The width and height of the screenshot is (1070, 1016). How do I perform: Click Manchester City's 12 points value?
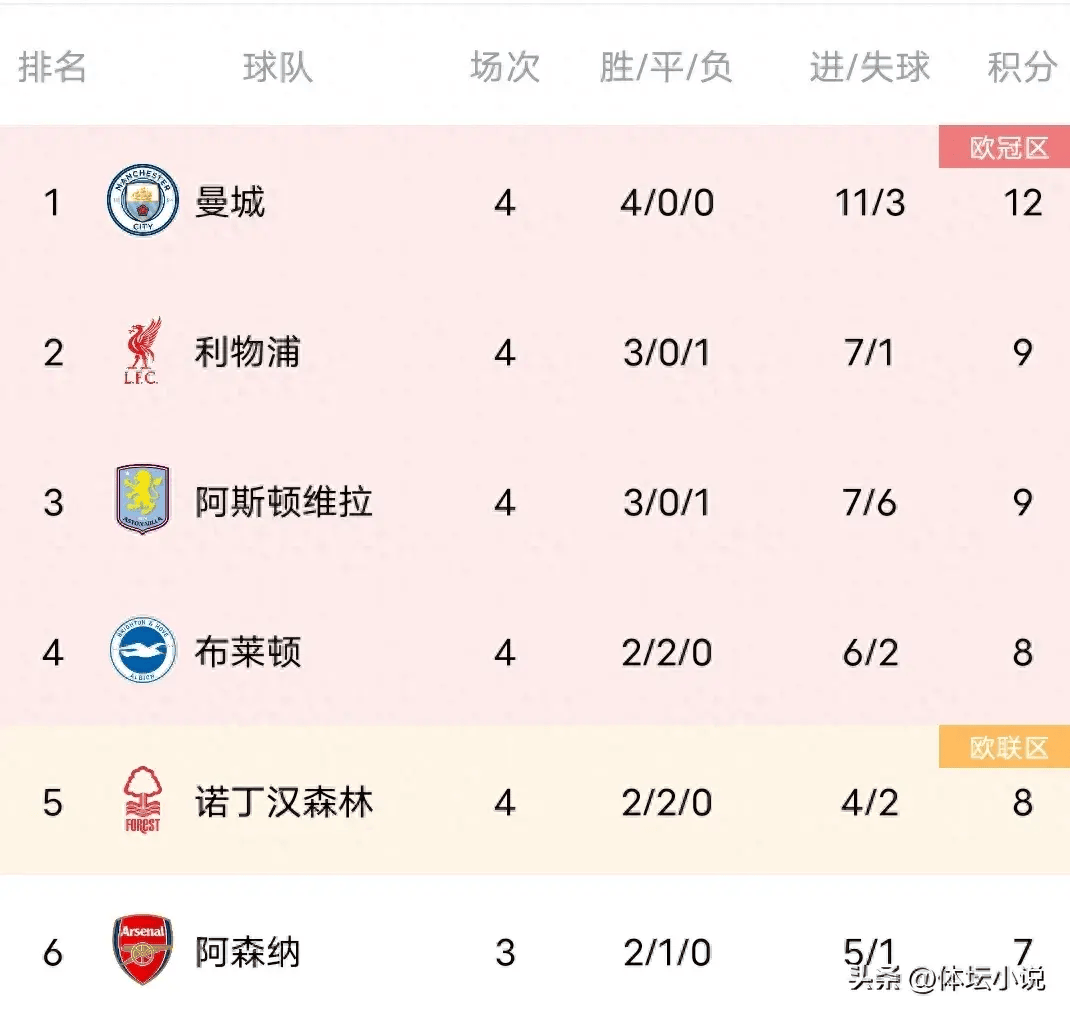(x=1023, y=203)
